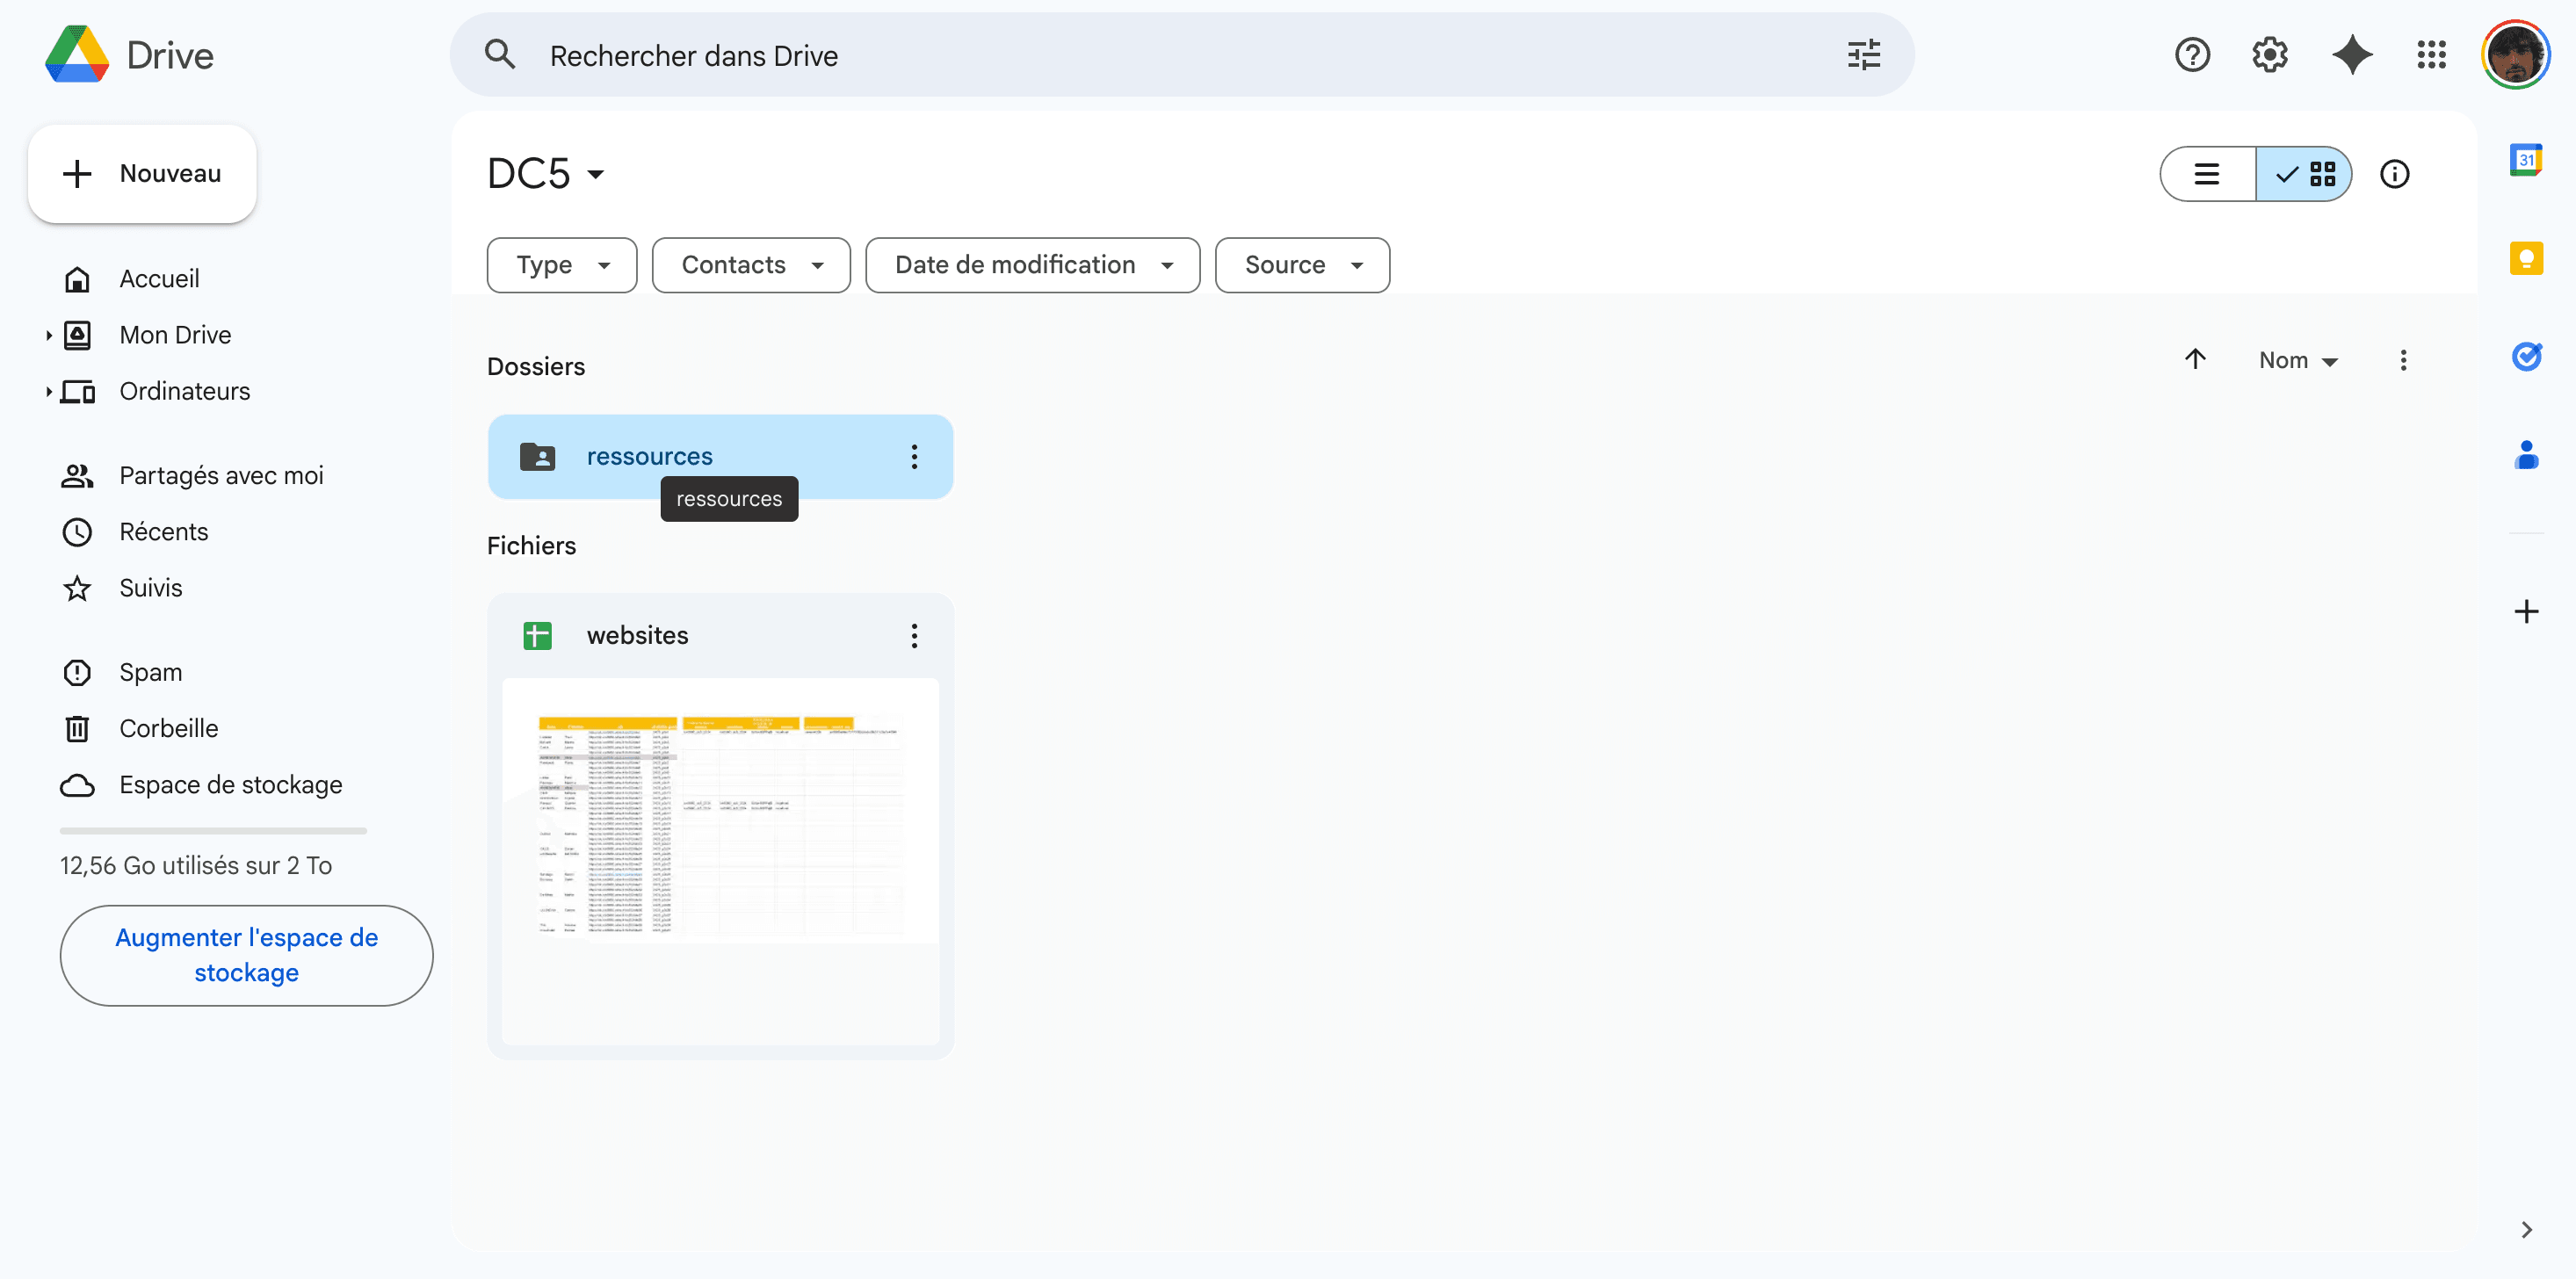Open the Google Drive logo home
2576x1279 pixels.
click(x=130, y=55)
